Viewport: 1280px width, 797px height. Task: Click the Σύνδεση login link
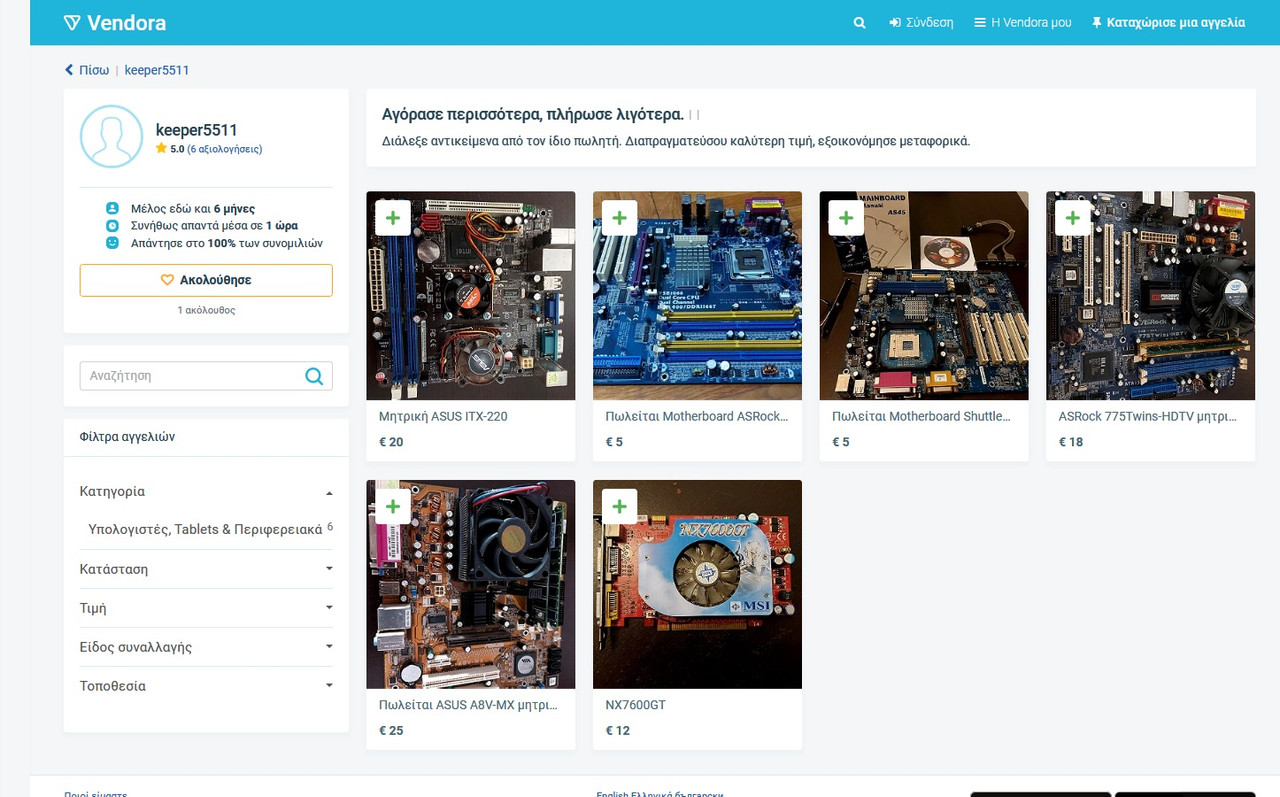921,22
